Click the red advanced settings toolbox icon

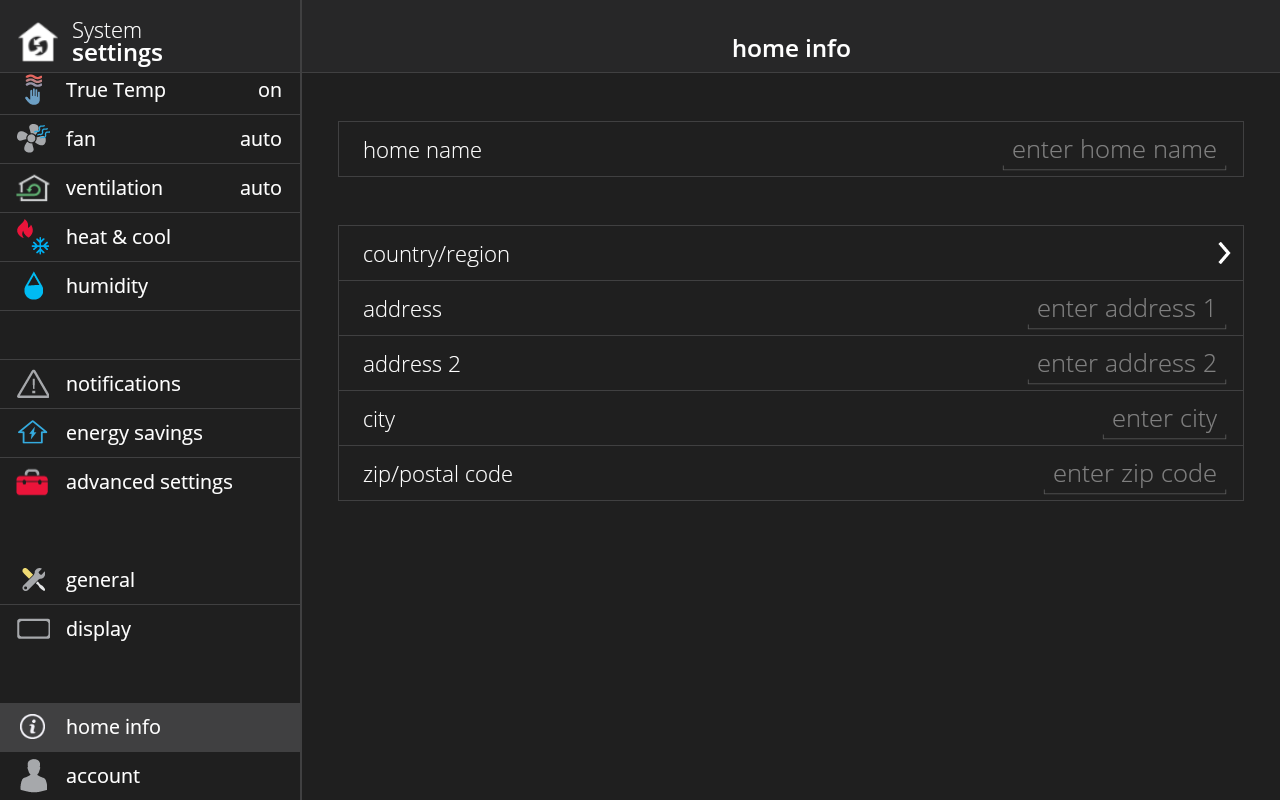[32, 482]
